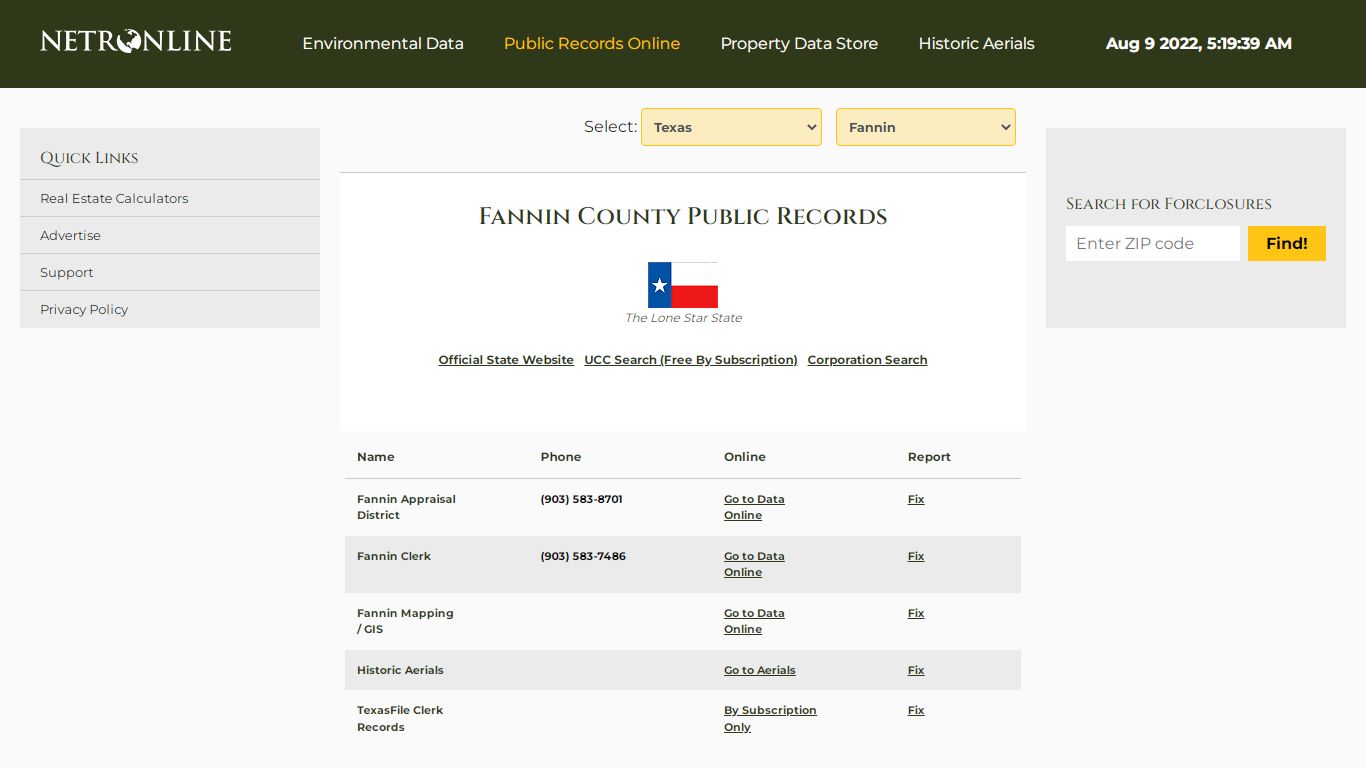Select the Fannin Mapping / GIS name cell

(405, 621)
